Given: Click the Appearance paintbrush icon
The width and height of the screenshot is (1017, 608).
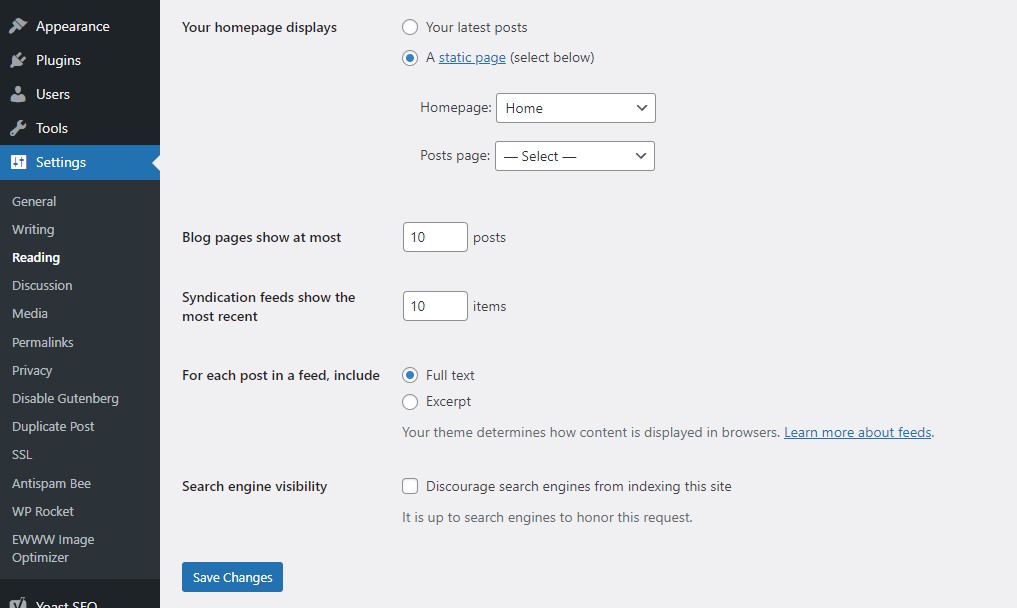Looking at the screenshot, I should point(18,26).
